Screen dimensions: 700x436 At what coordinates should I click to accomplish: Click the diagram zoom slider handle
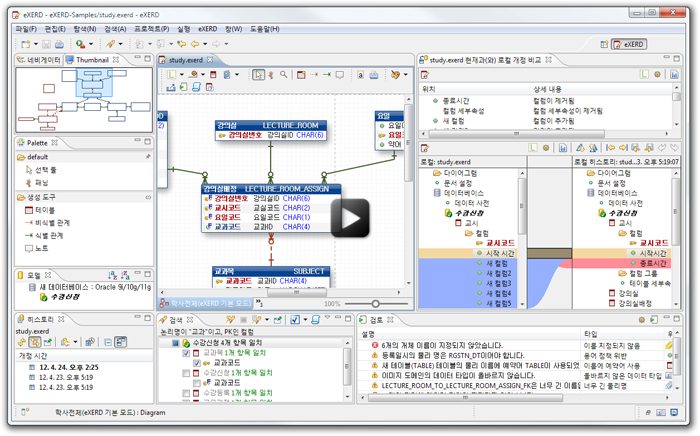point(375,304)
